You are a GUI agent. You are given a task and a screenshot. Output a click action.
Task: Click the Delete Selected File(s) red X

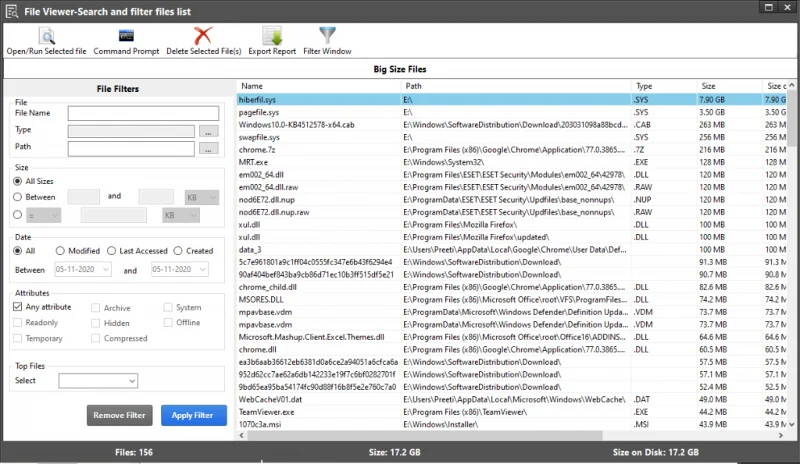pos(203,36)
